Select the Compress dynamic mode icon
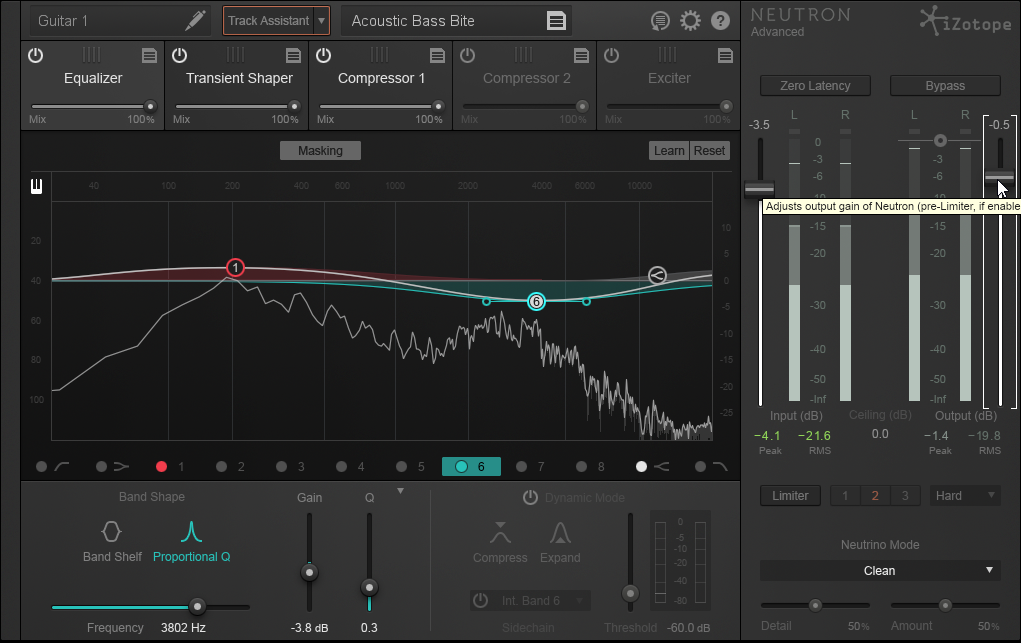The width and height of the screenshot is (1021, 643). [x=500, y=532]
